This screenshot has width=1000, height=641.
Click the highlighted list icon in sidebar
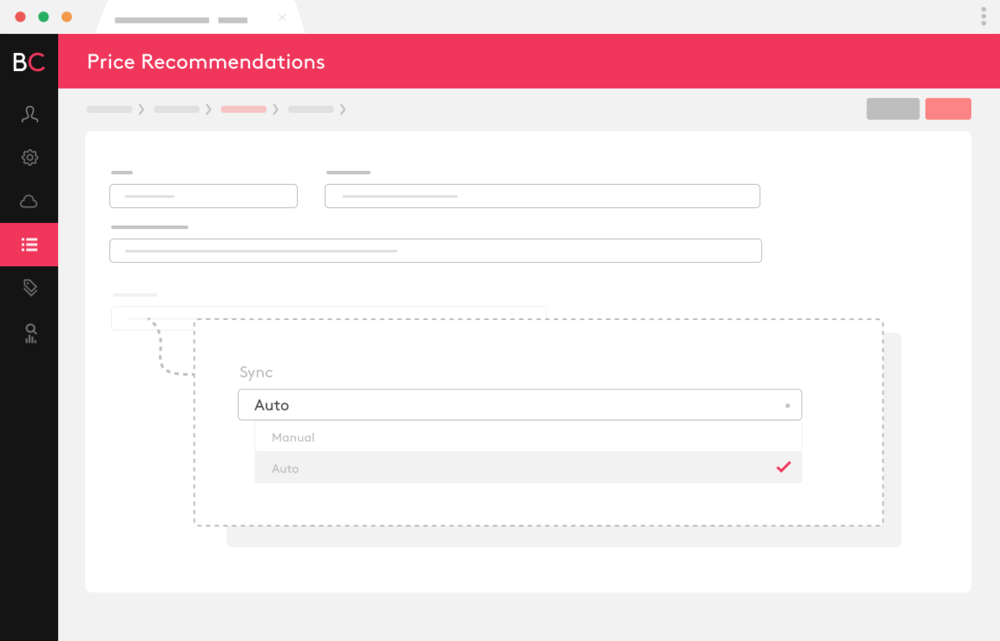(30, 244)
